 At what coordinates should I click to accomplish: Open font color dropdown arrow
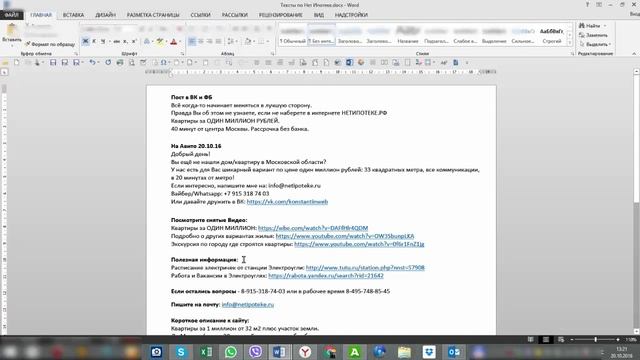tap(180, 41)
